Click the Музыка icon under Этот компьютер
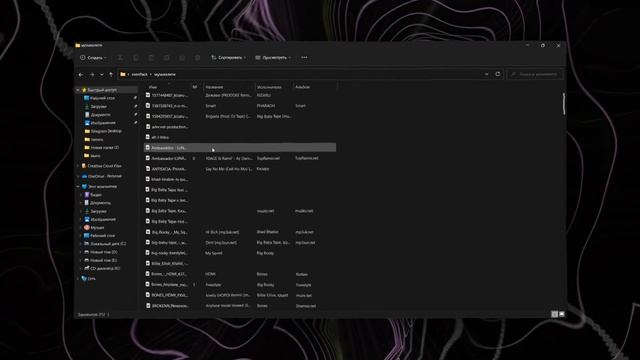Screen dimensions: 640x360 87,227
